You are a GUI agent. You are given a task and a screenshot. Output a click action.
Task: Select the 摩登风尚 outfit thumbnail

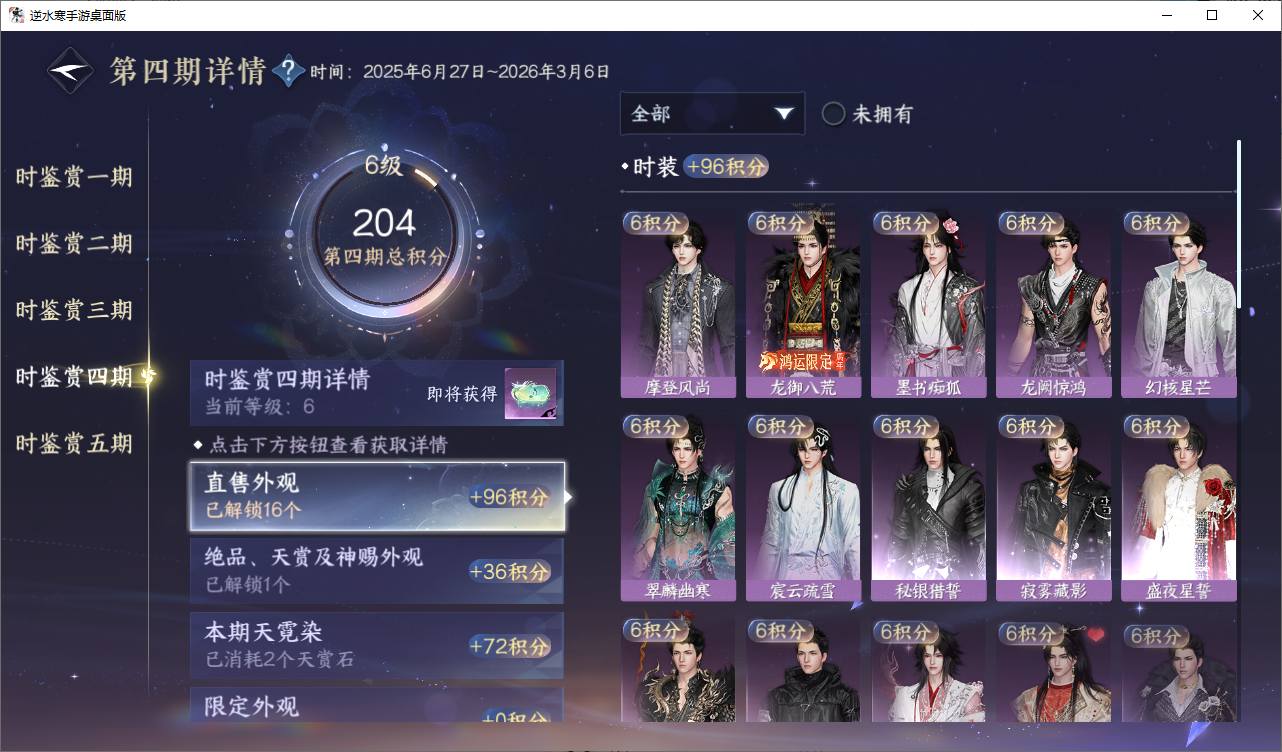coord(678,305)
